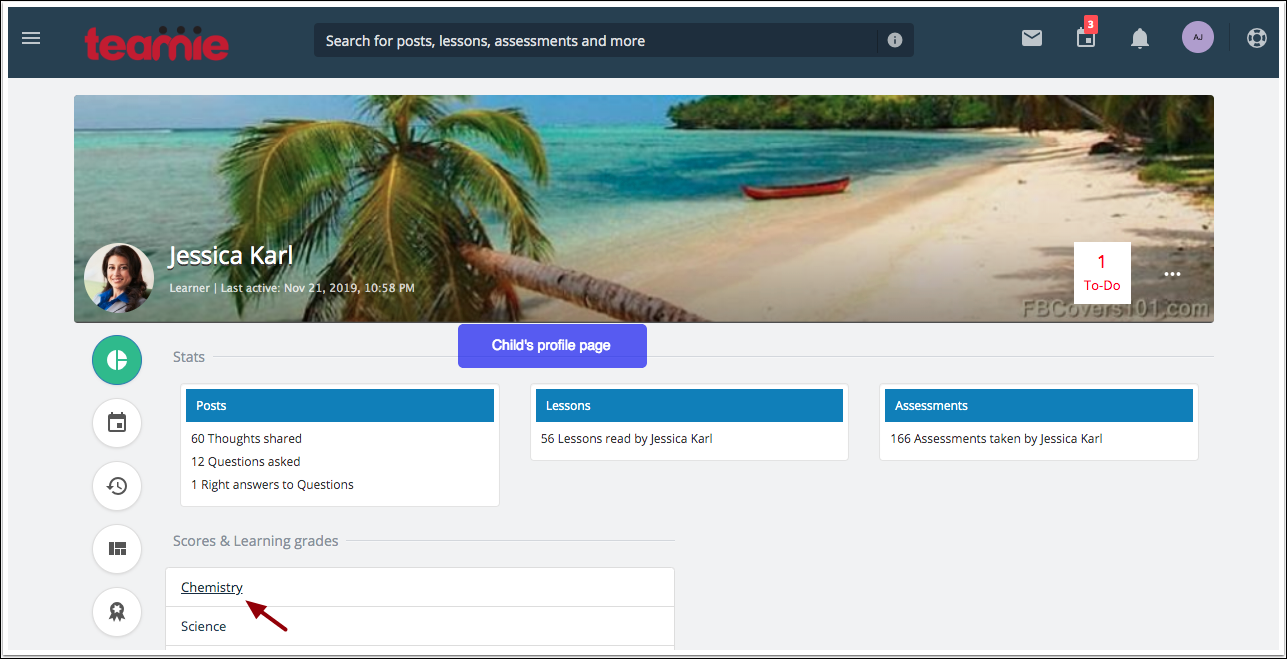Open the three-dots more options menu
Viewport: 1287px width, 659px height.
tap(1173, 274)
